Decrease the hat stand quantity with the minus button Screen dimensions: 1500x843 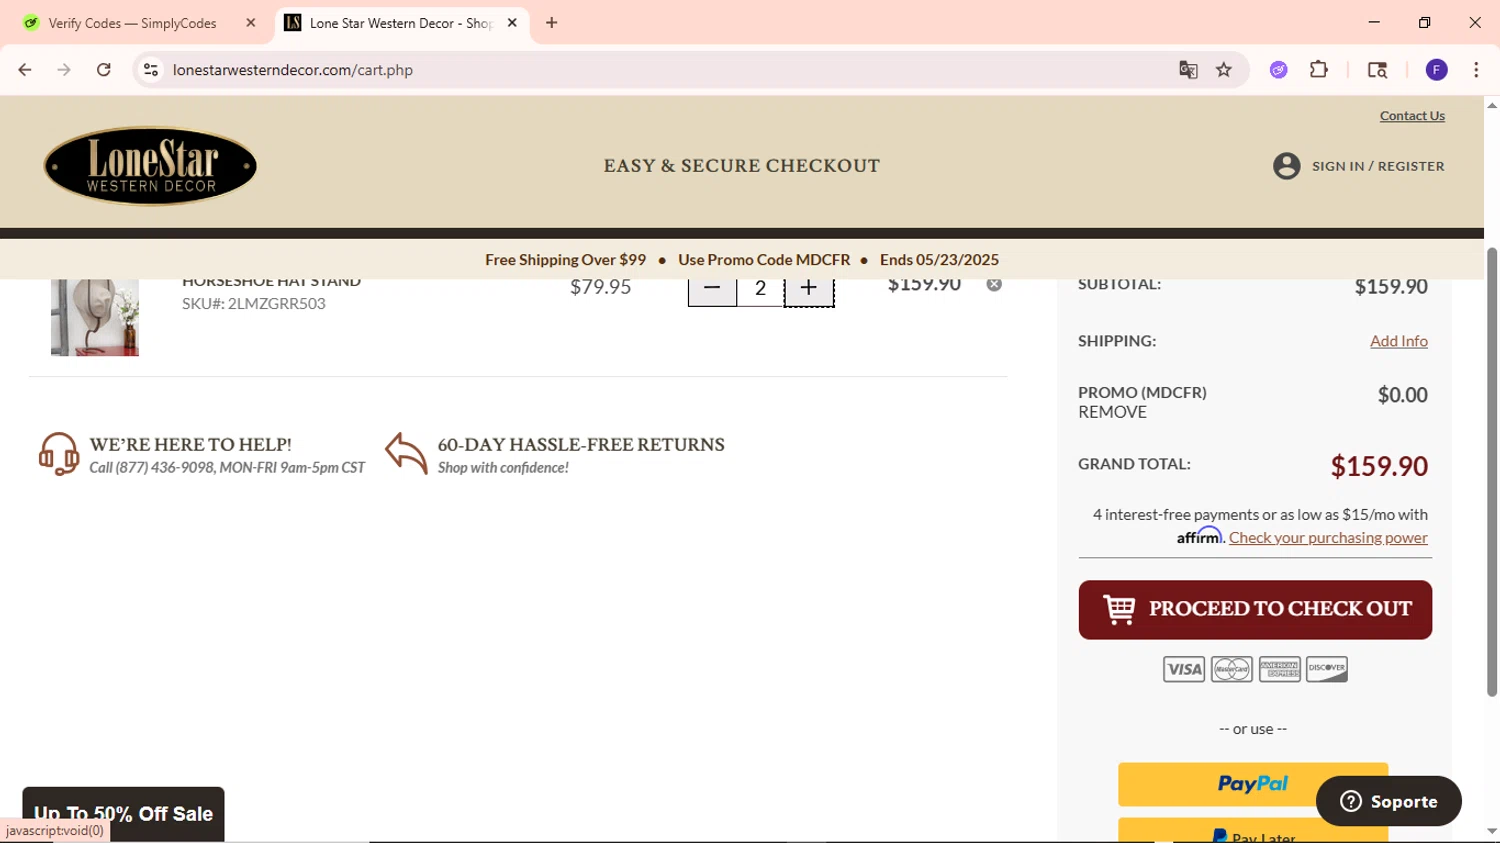pyautogui.click(x=712, y=290)
